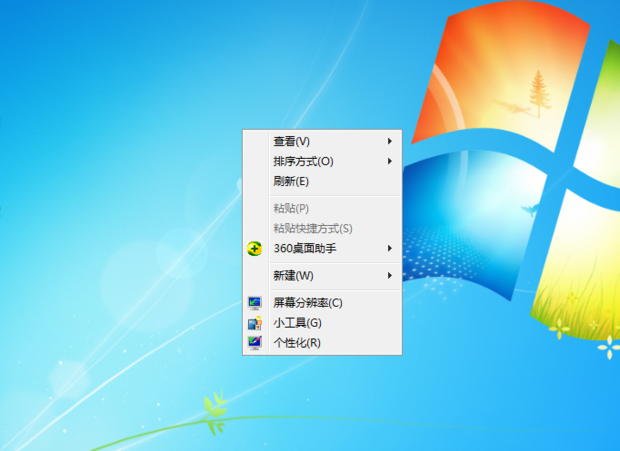The width and height of the screenshot is (620, 451).
Task: Select 屏幕分辨率(C) from the context menu
Action: [x=322, y=303]
